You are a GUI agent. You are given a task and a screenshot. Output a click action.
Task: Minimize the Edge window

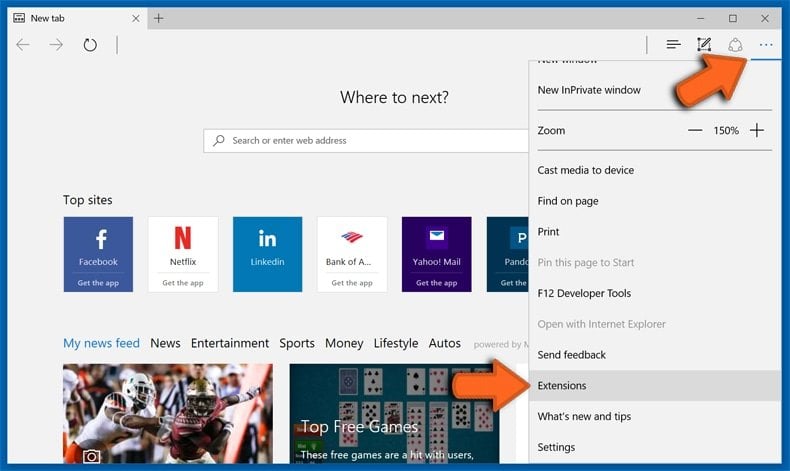(700, 18)
